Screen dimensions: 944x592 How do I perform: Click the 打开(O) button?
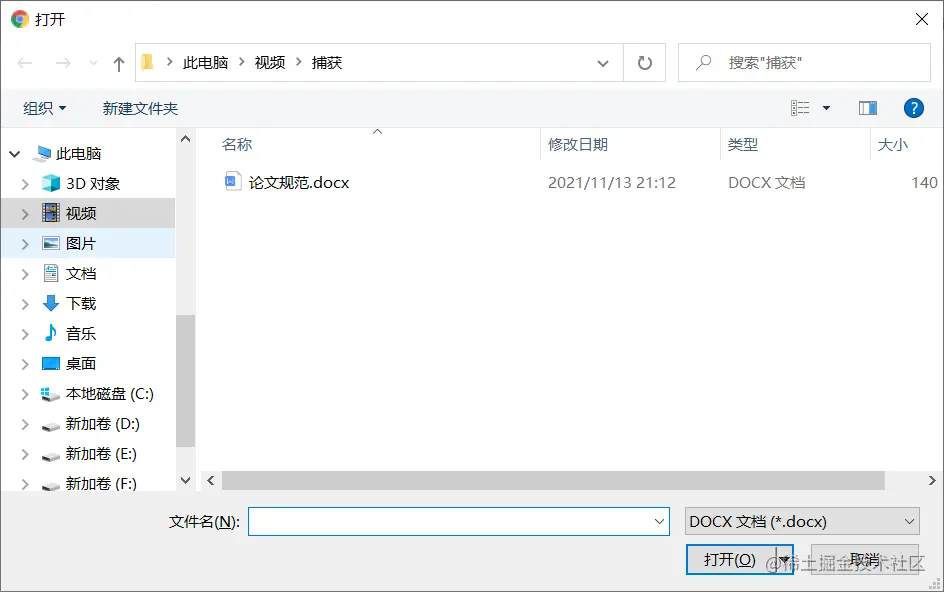point(731,559)
